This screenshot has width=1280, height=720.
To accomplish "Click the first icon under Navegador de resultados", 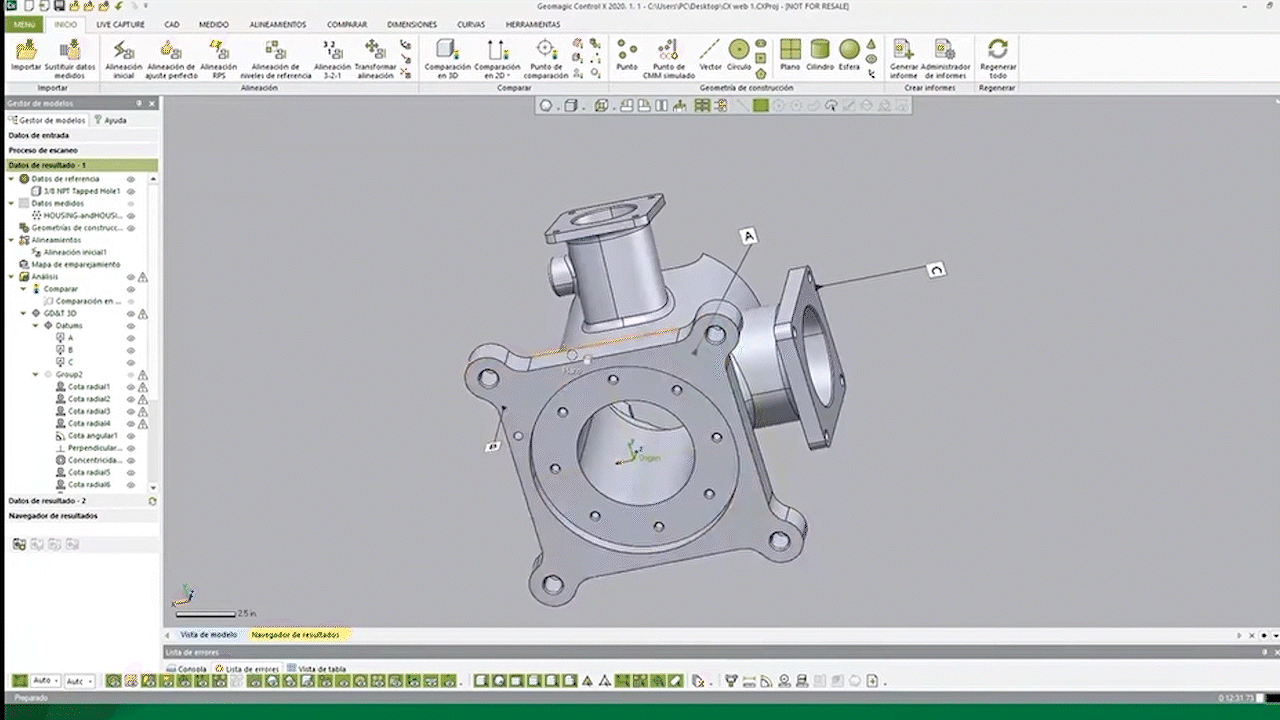I will tap(19, 544).
